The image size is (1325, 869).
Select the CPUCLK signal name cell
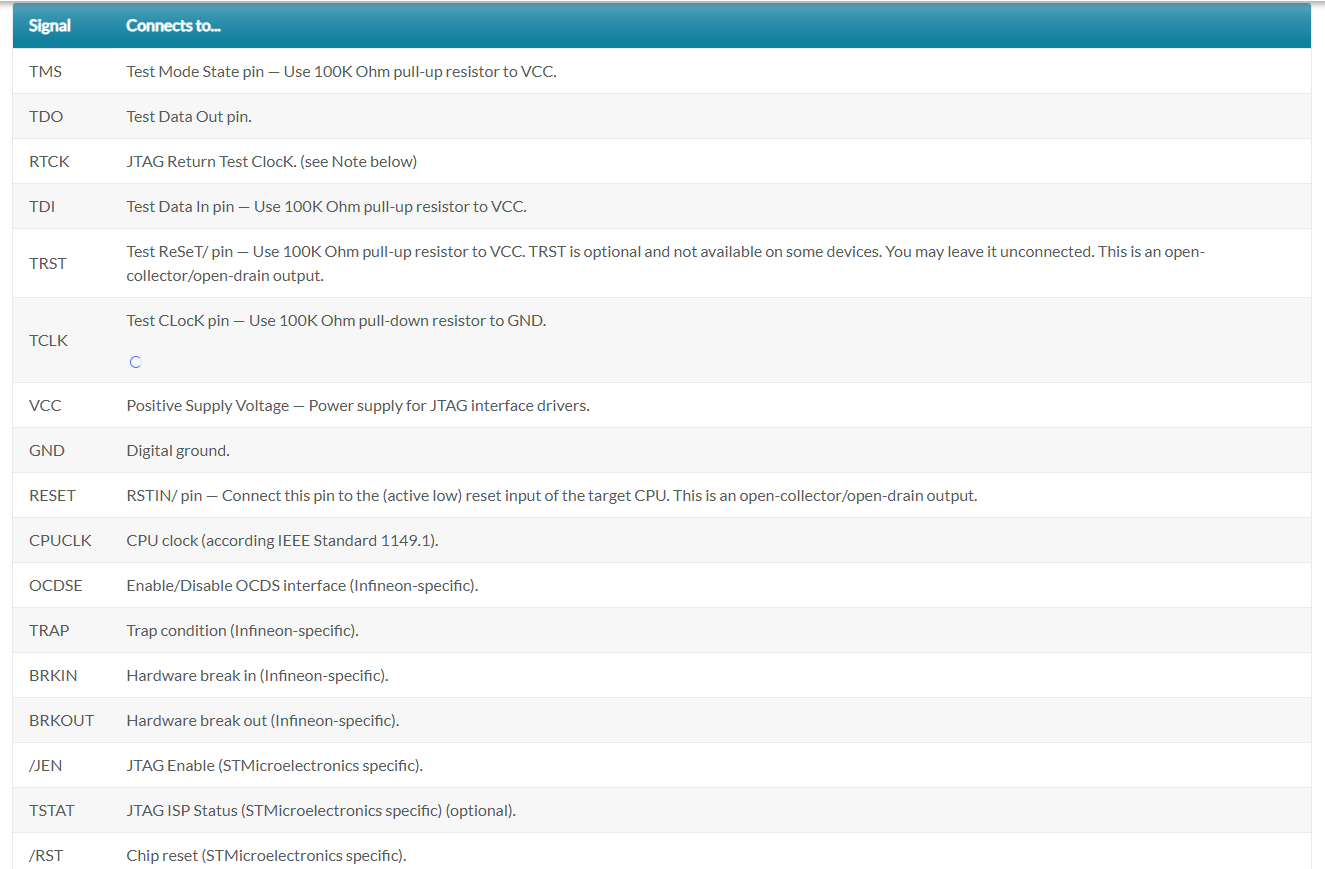60,541
